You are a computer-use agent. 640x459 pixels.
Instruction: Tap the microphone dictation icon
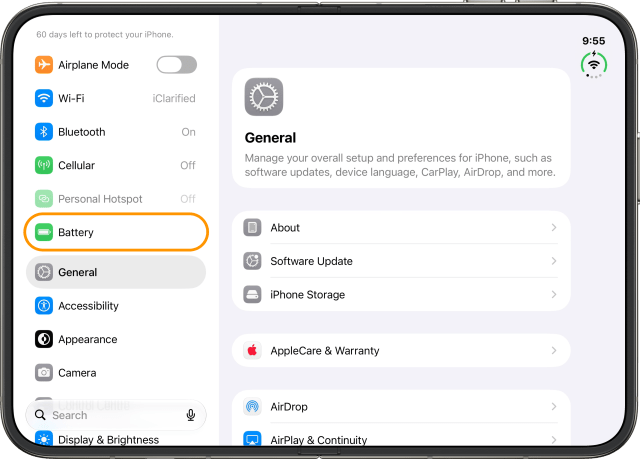(191, 415)
